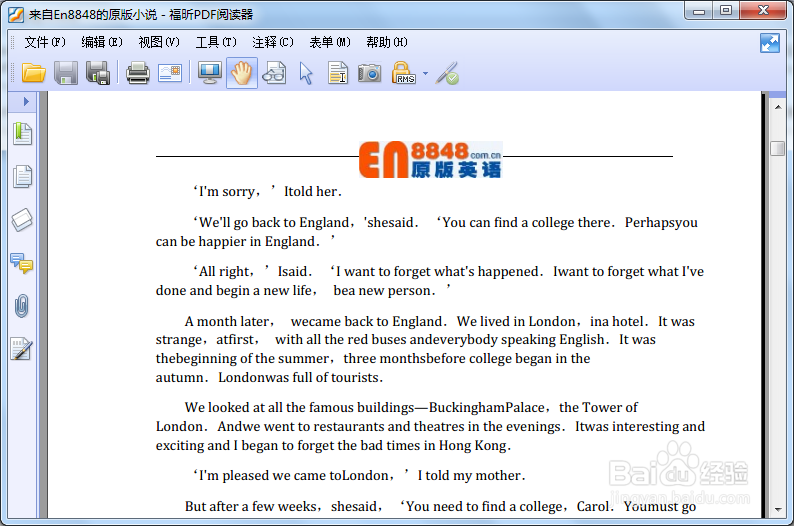Minimize the PDF reader window
The height and width of the screenshot is (526, 794).
tap(699, 11)
